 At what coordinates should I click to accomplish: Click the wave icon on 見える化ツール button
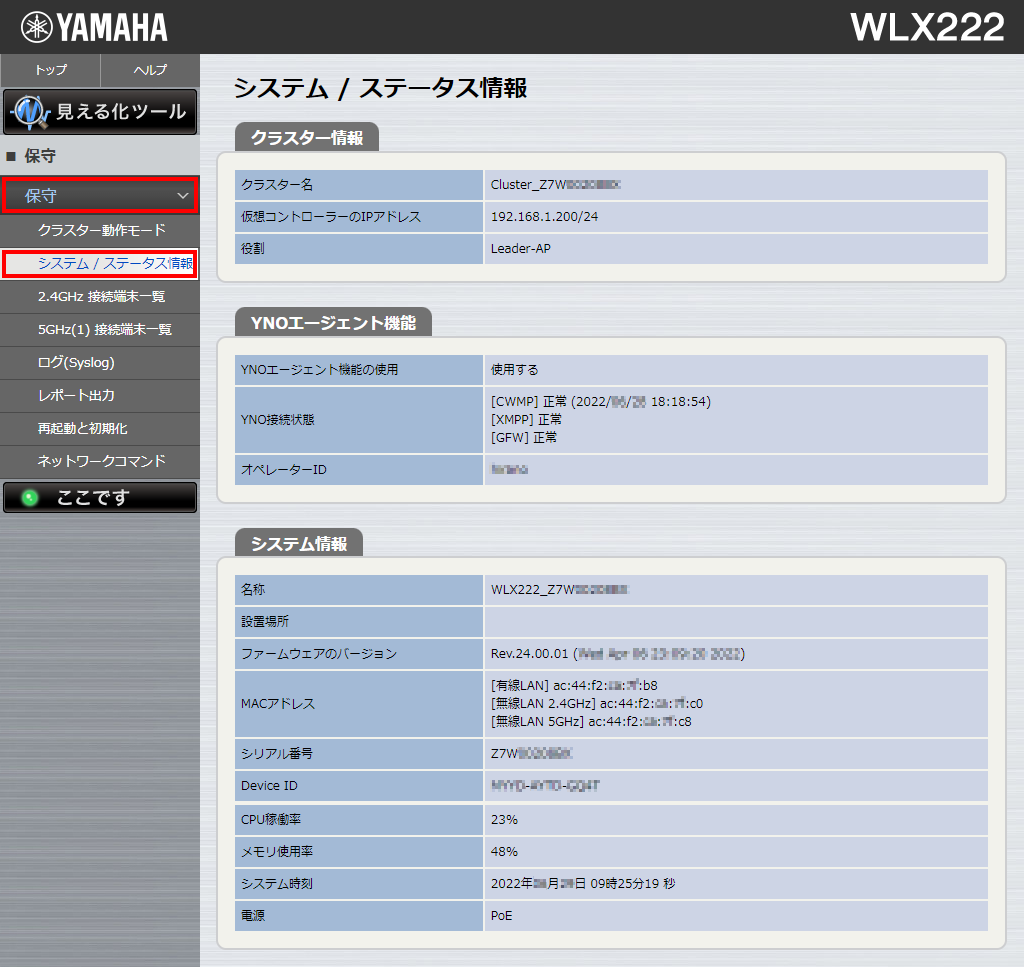point(31,112)
